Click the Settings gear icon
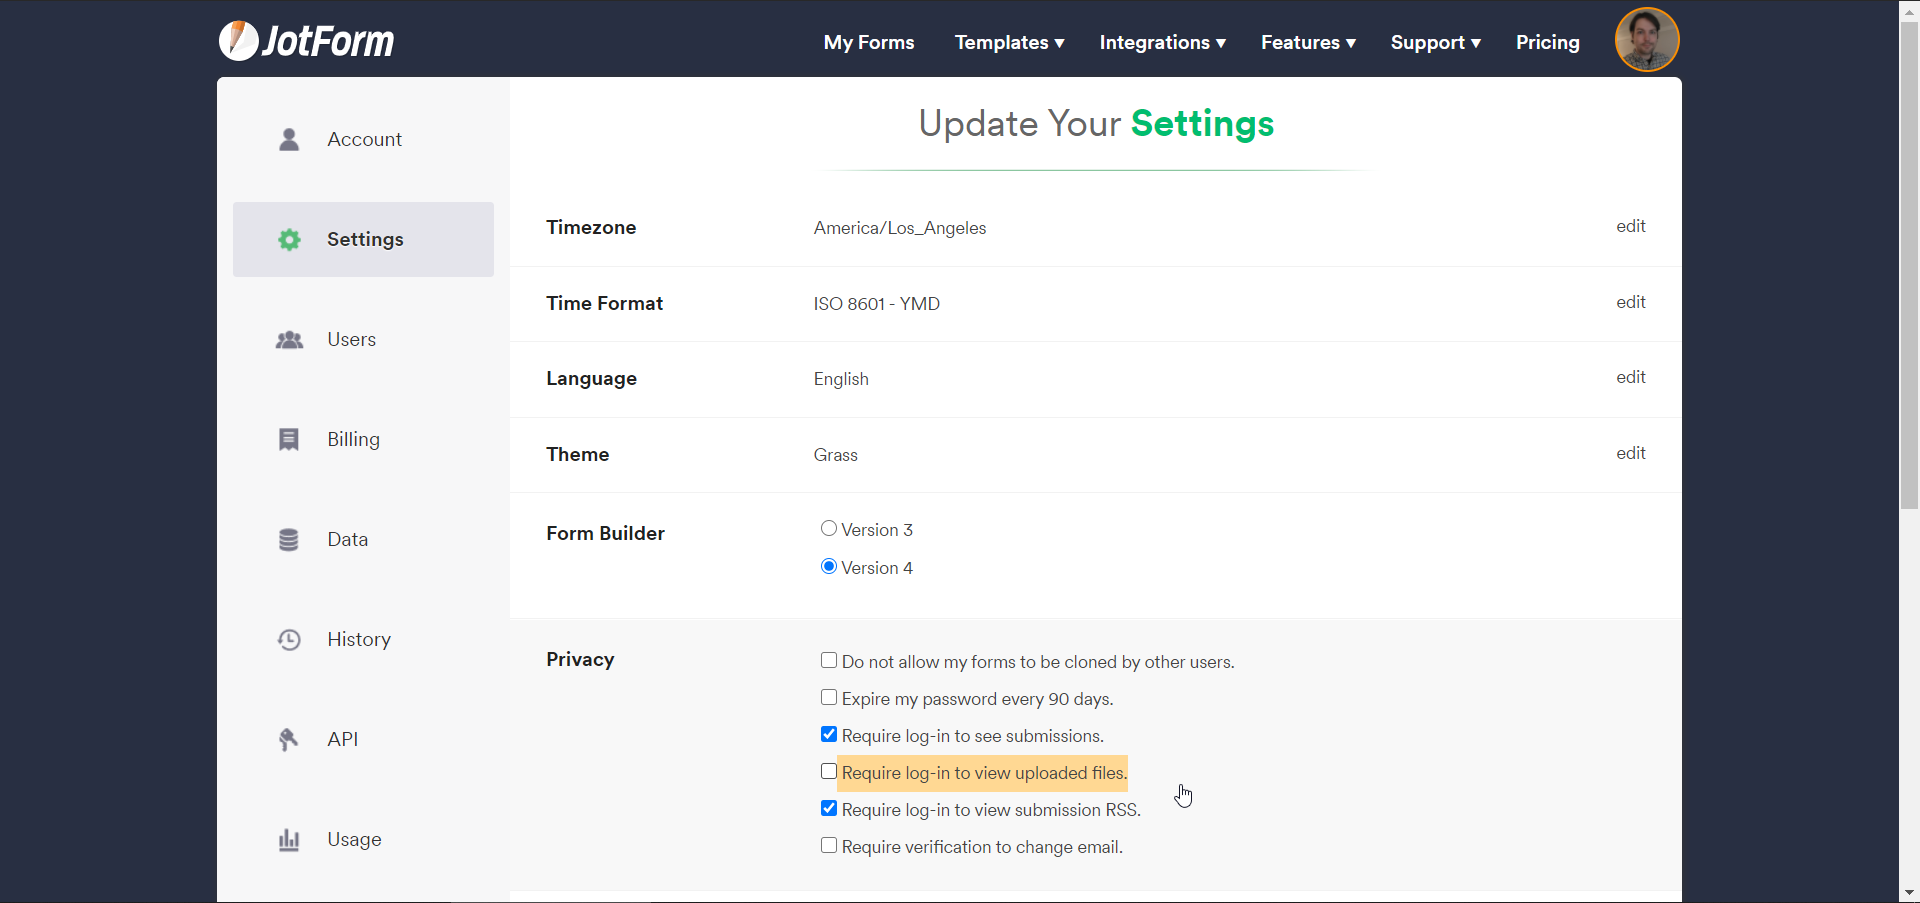The width and height of the screenshot is (1920, 903). tap(289, 239)
